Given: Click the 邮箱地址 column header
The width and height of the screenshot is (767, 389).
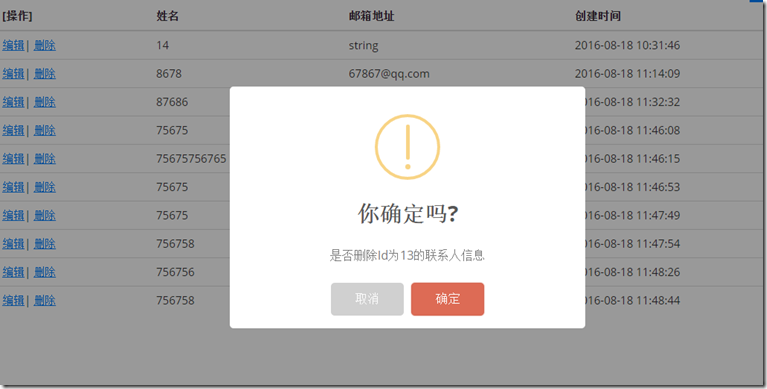Looking at the screenshot, I should point(371,16).
